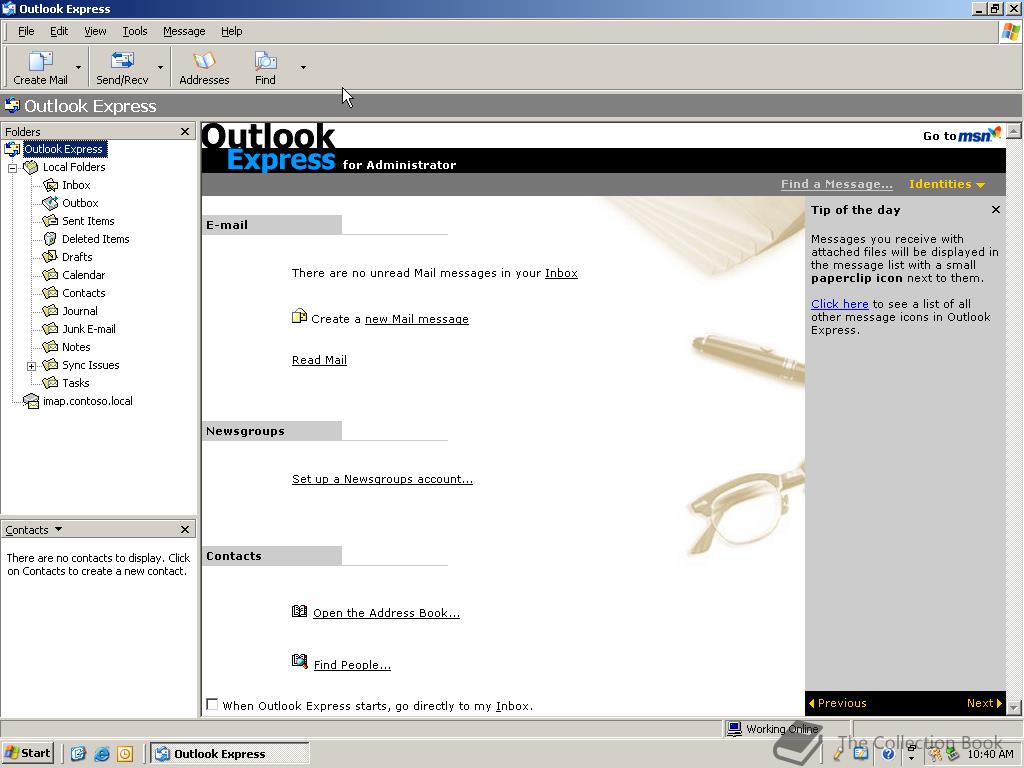
Task: Close the Tip of the day panel
Action: tap(995, 210)
